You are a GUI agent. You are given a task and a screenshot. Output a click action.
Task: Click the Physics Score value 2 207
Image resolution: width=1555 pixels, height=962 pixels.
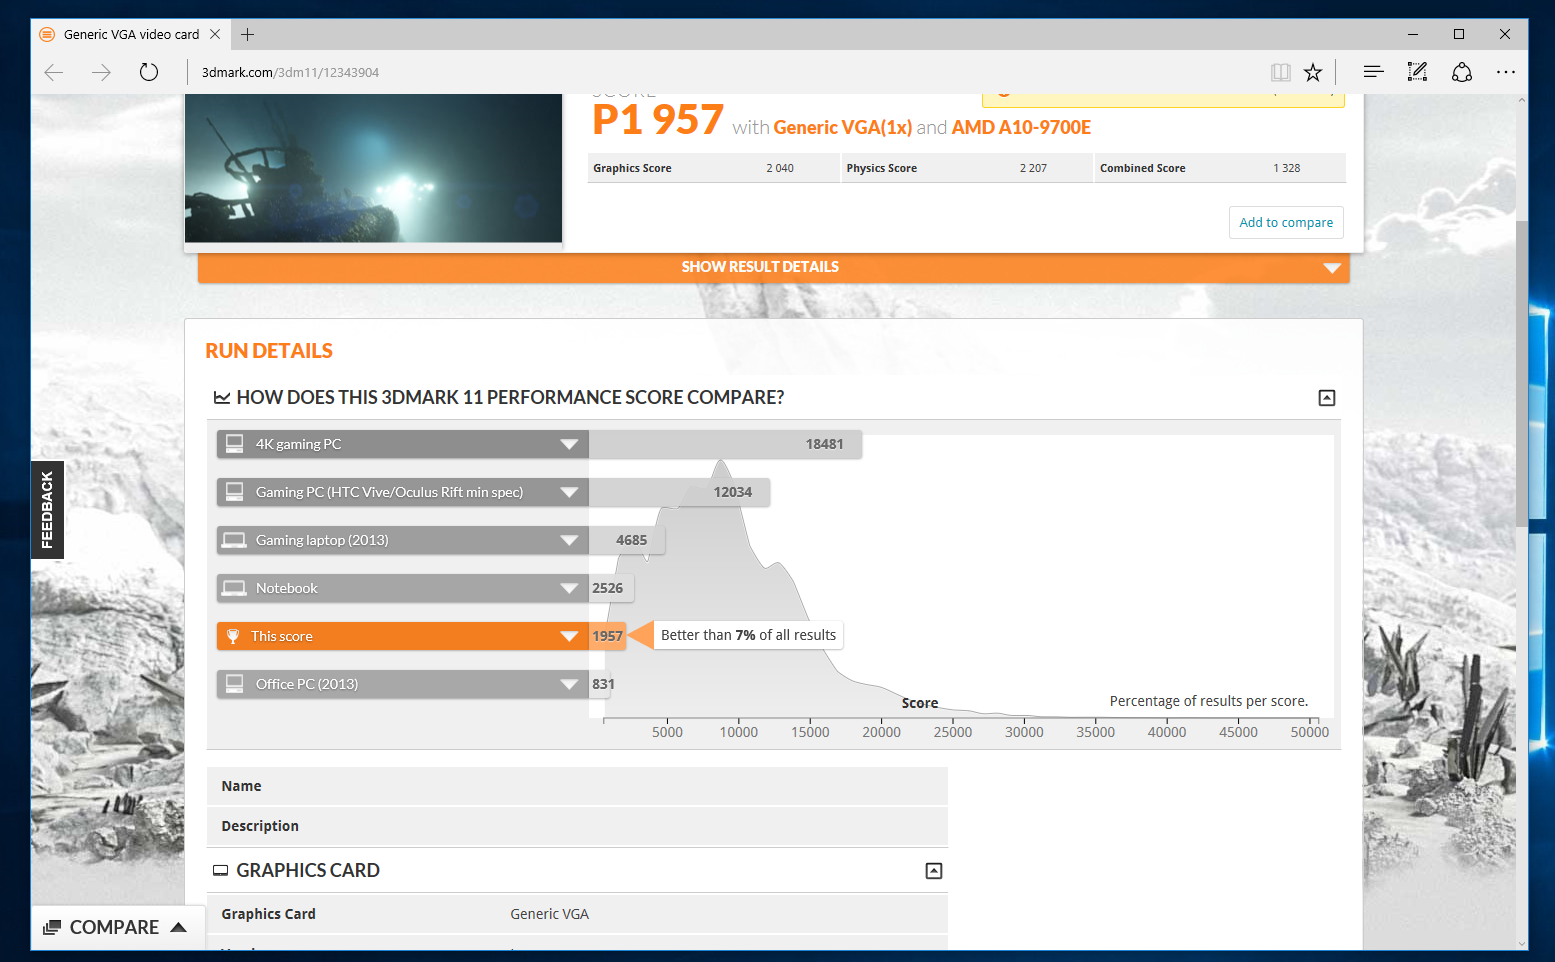click(x=1033, y=168)
